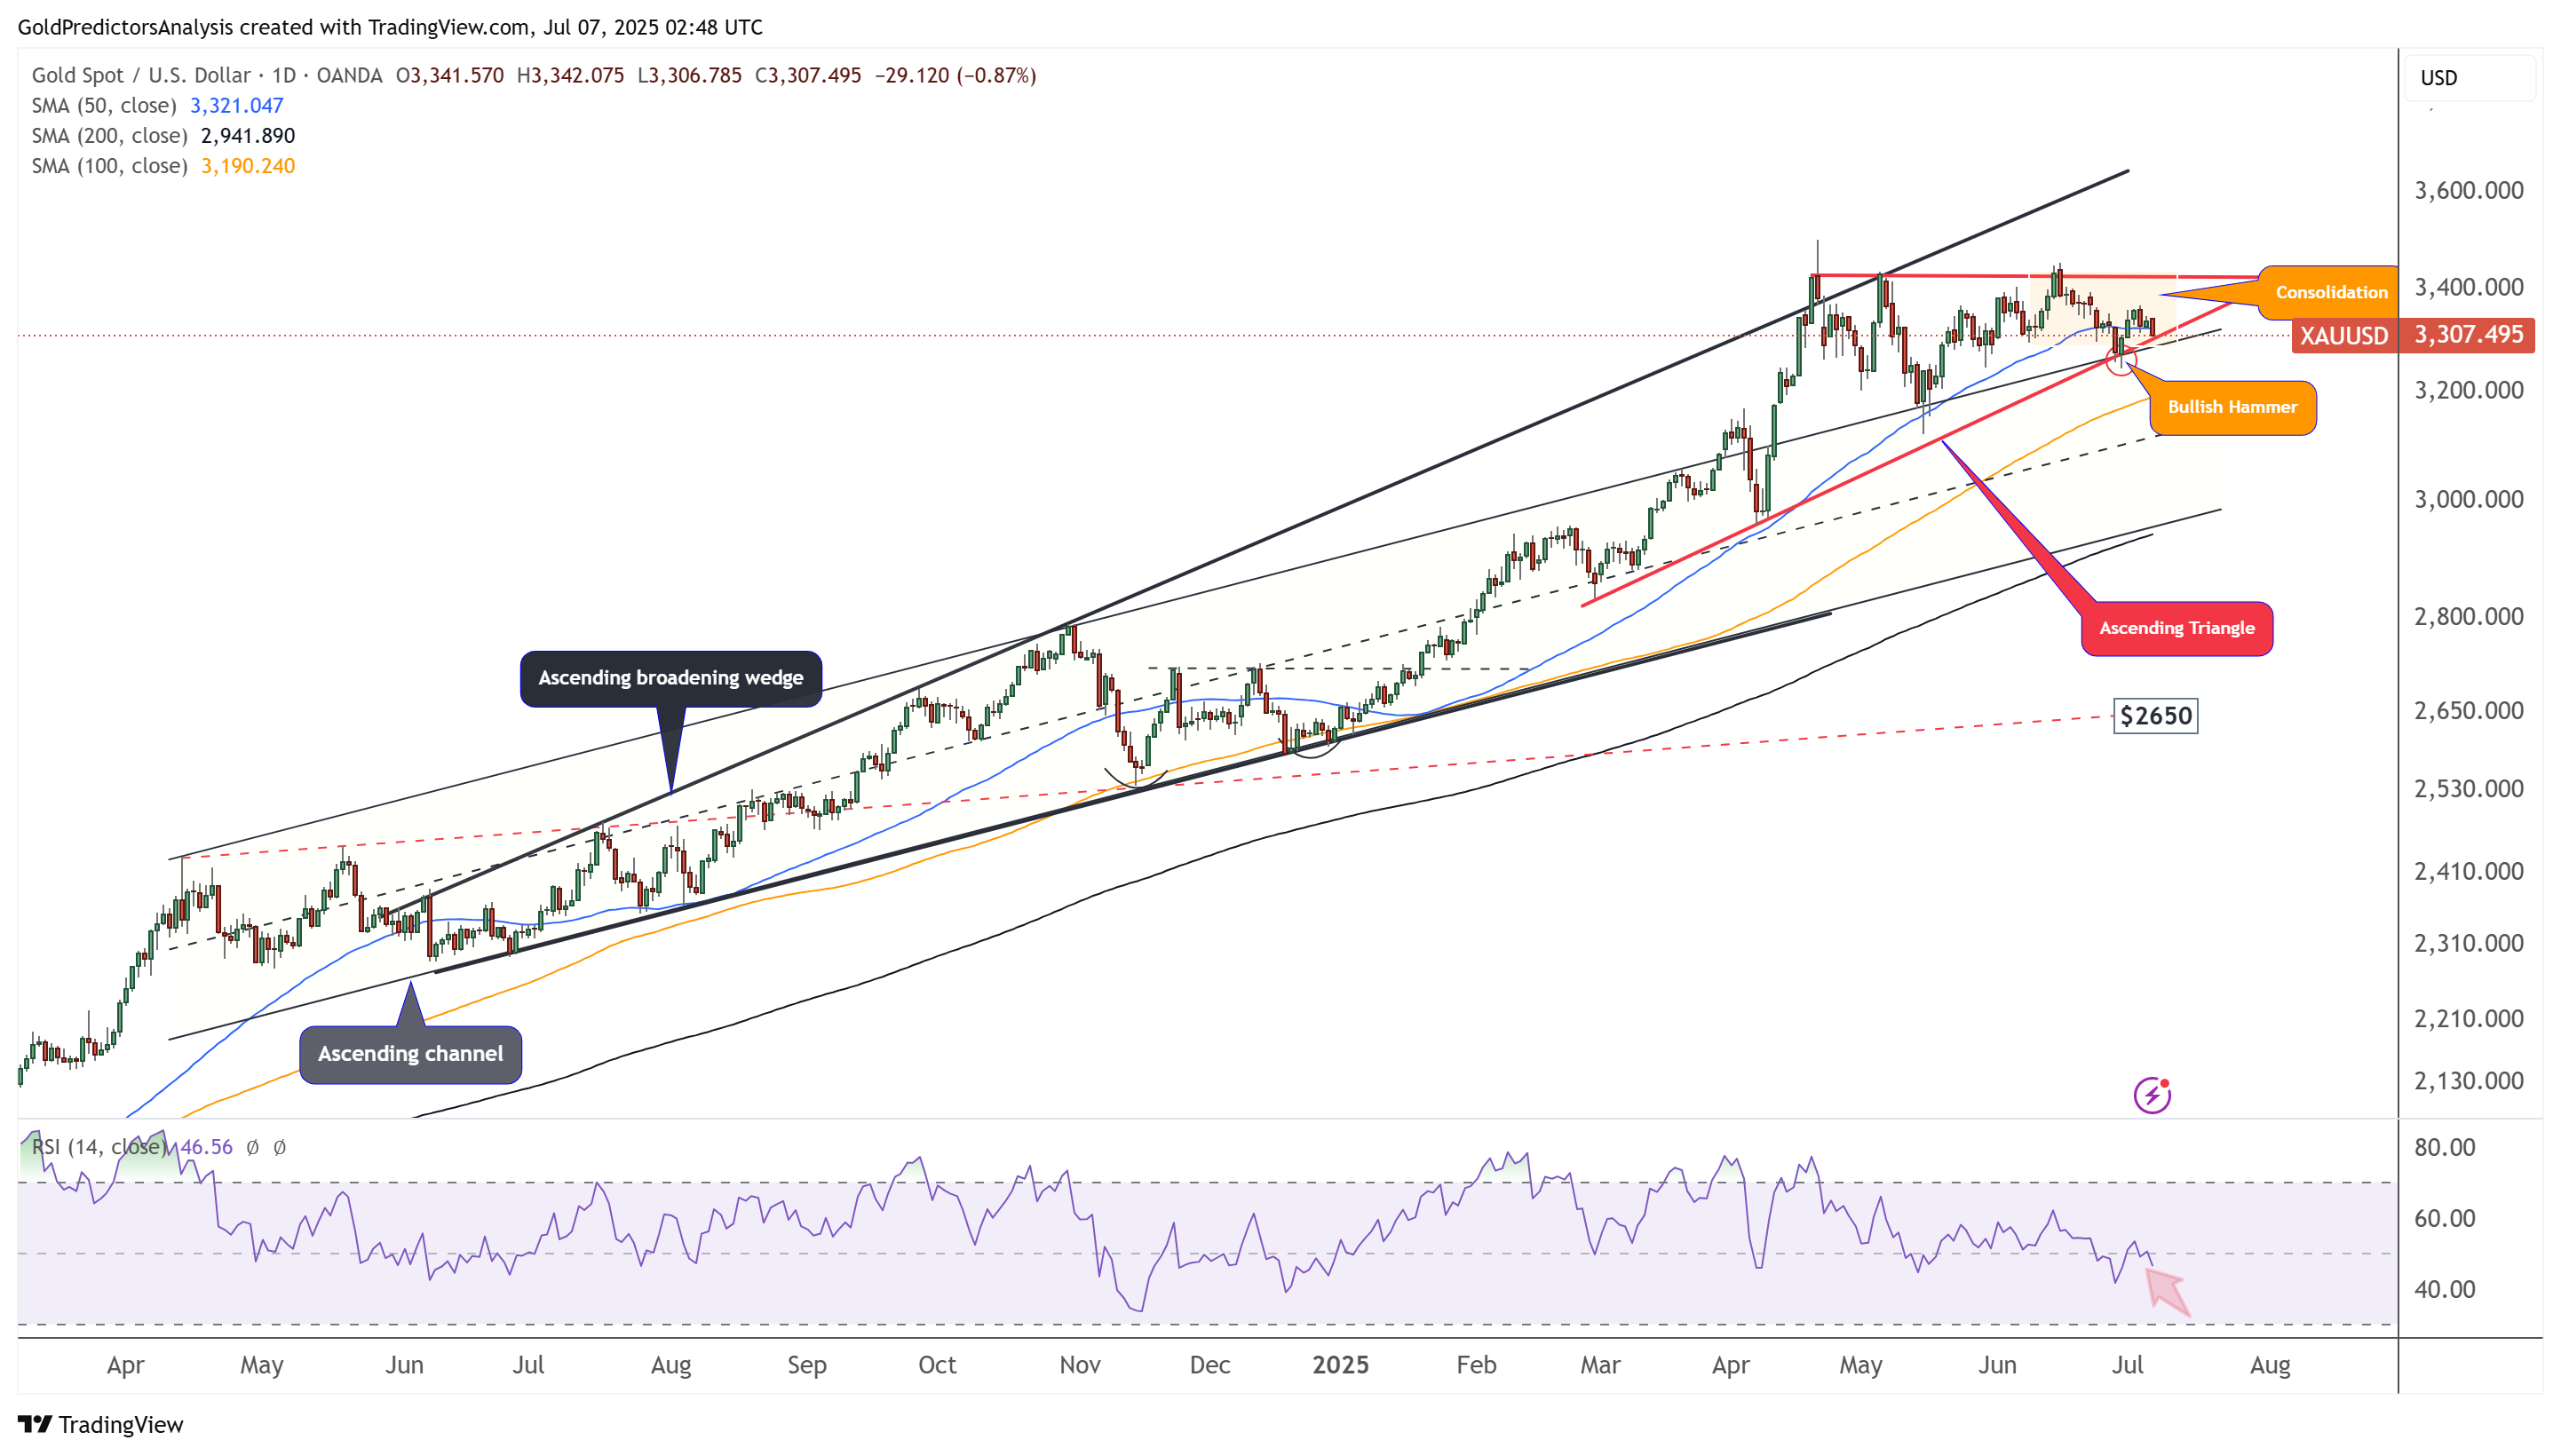Click the TradingView logo at bottom left
The width and height of the screenshot is (2561, 1456).
click(x=101, y=1424)
